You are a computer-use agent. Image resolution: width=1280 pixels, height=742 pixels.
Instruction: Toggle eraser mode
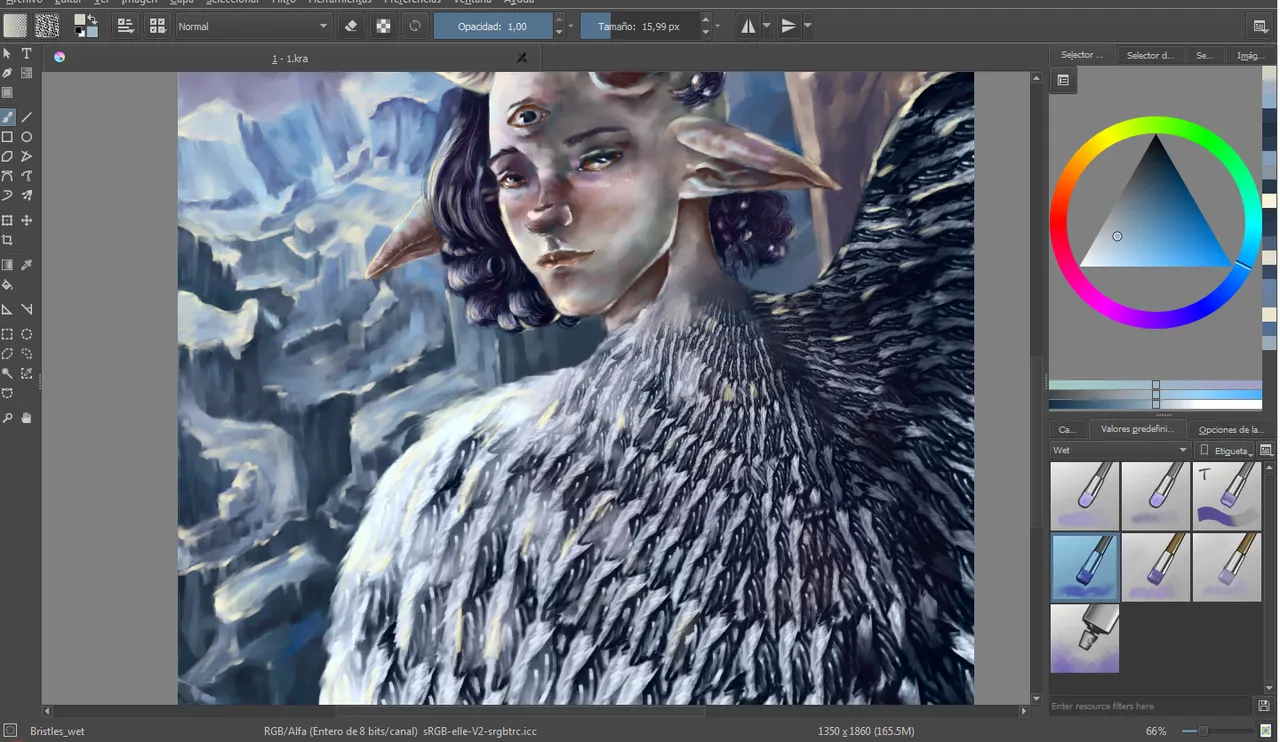(x=351, y=26)
